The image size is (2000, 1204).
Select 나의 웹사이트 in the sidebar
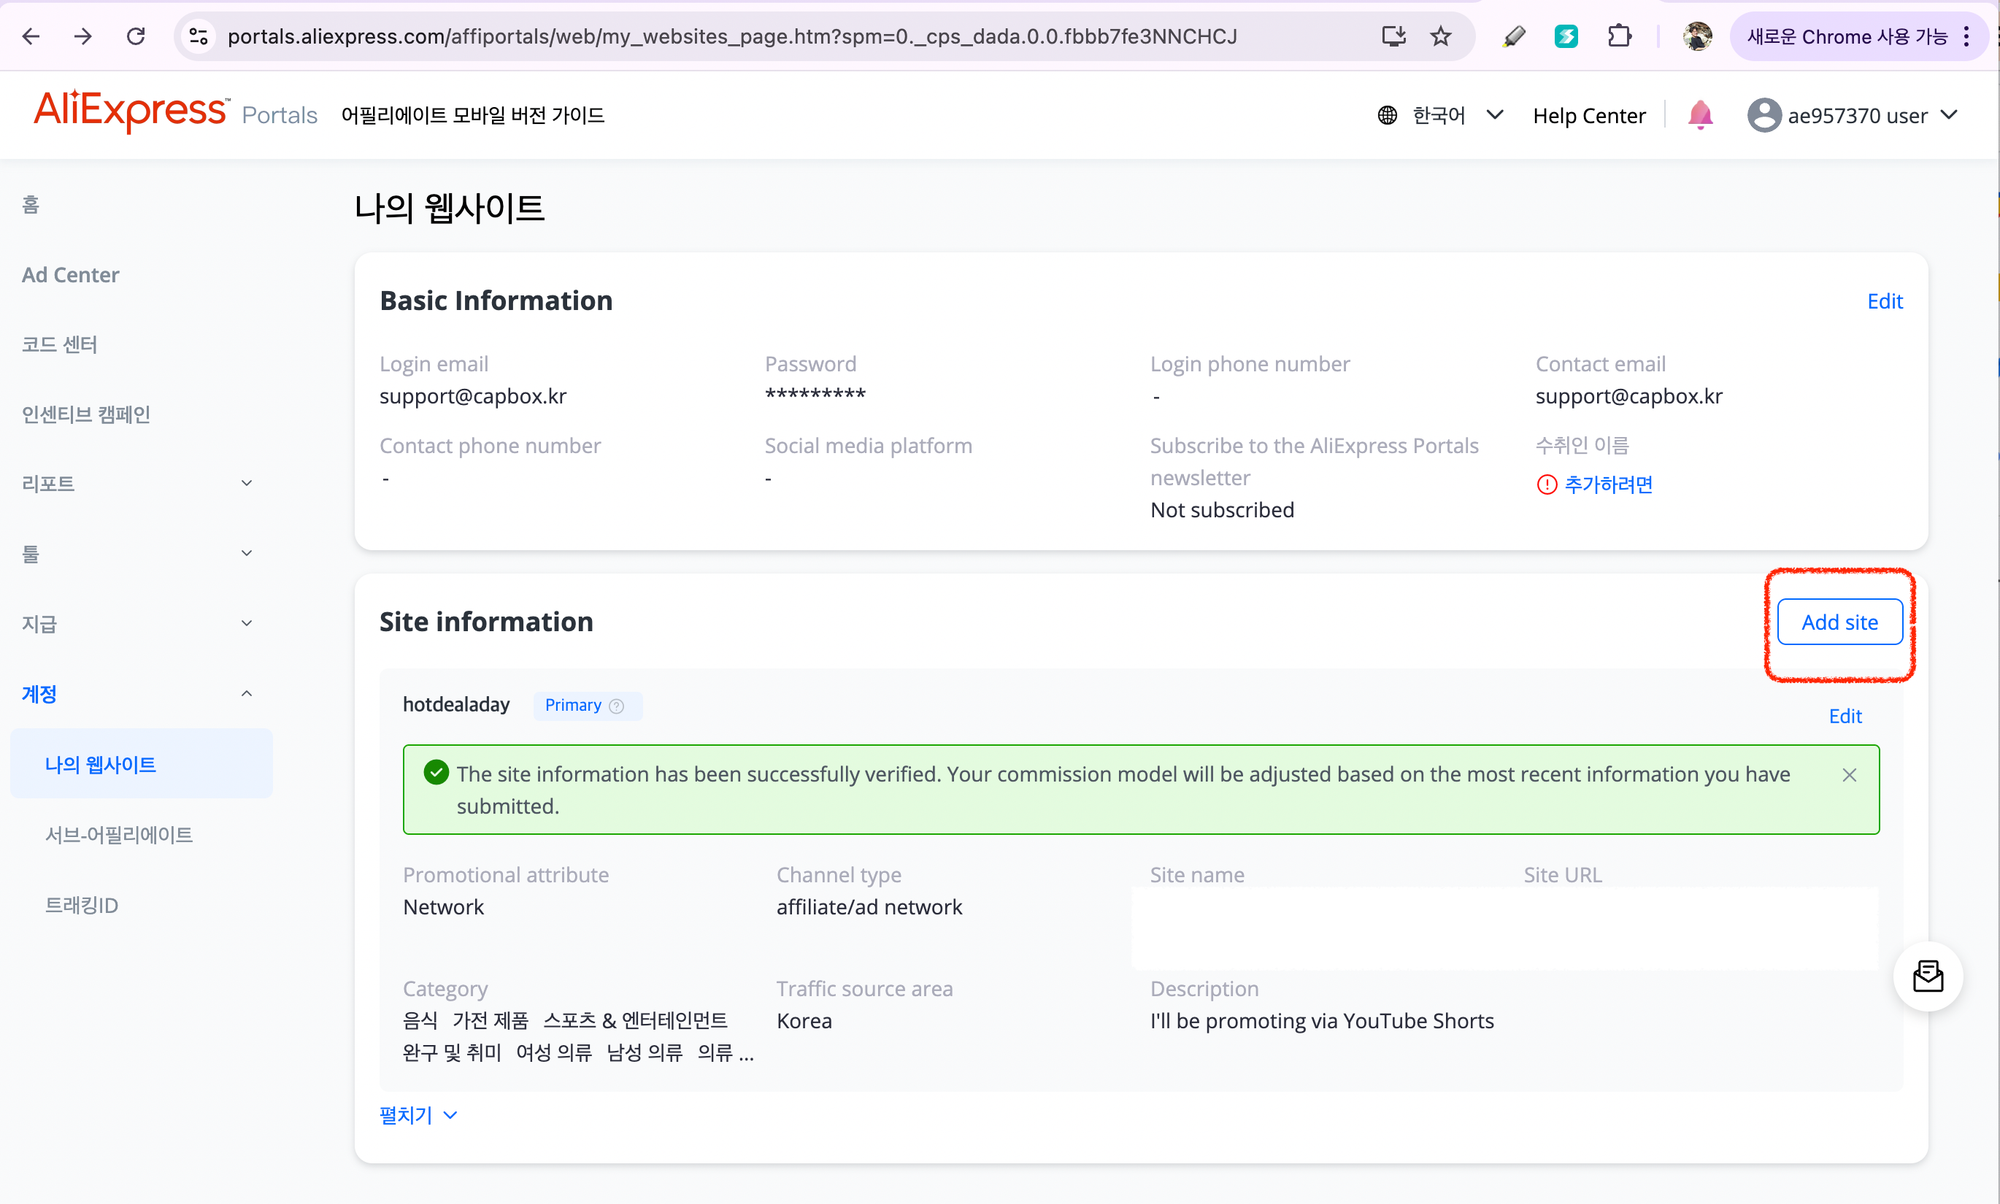141,764
